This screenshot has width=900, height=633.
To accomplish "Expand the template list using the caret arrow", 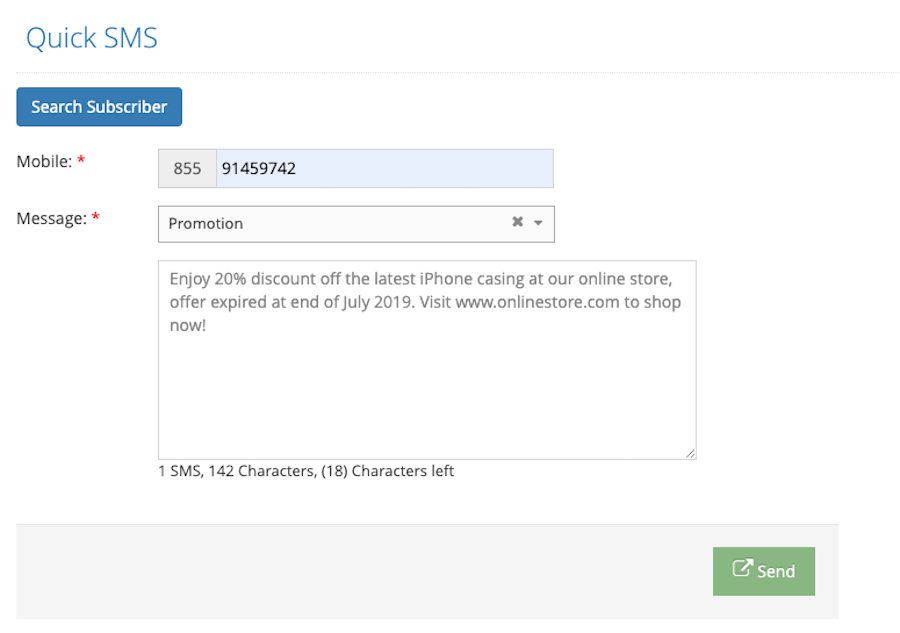I will click(538, 223).
